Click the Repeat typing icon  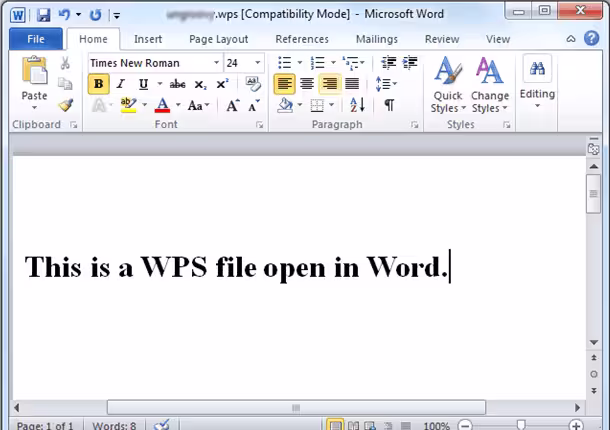pyautogui.click(x=95, y=15)
